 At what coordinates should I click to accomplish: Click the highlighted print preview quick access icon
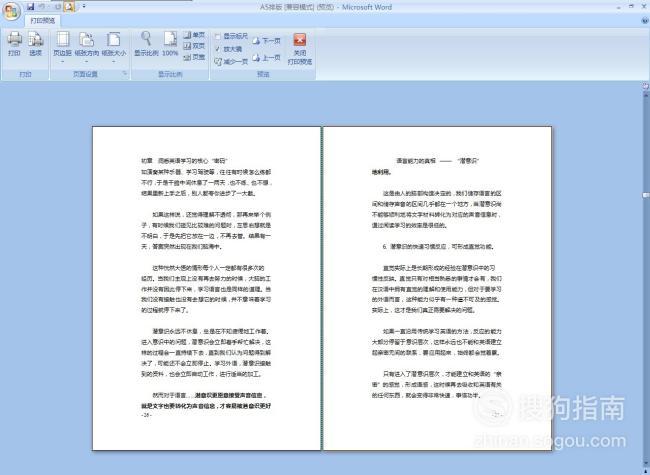69,6
